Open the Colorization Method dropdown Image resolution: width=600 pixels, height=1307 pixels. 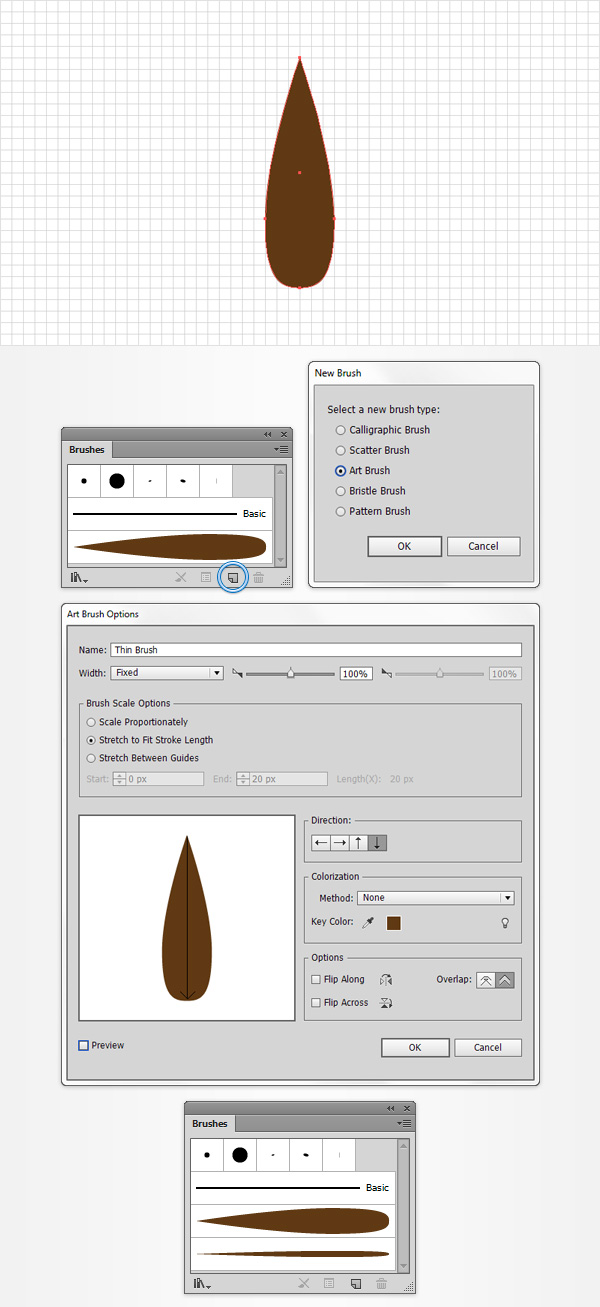click(x=436, y=898)
